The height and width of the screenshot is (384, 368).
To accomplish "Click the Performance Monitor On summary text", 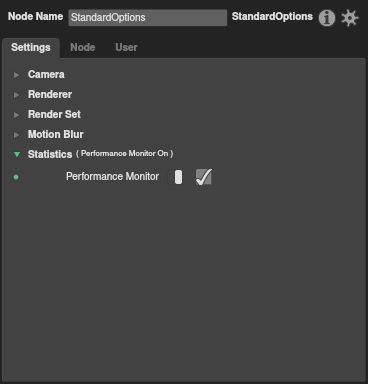I will (124, 154).
